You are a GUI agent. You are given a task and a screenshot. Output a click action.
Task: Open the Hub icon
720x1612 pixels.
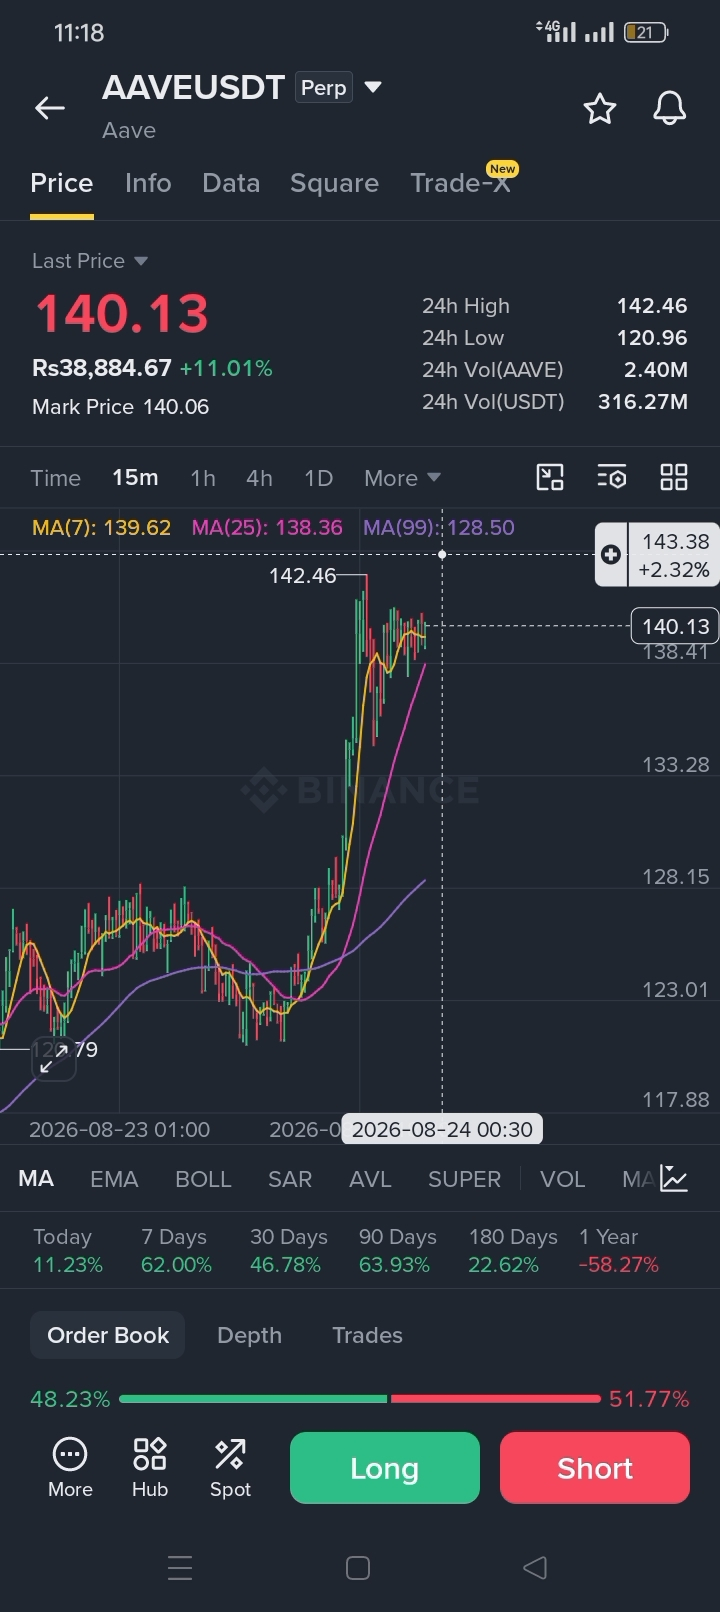[x=150, y=1467]
